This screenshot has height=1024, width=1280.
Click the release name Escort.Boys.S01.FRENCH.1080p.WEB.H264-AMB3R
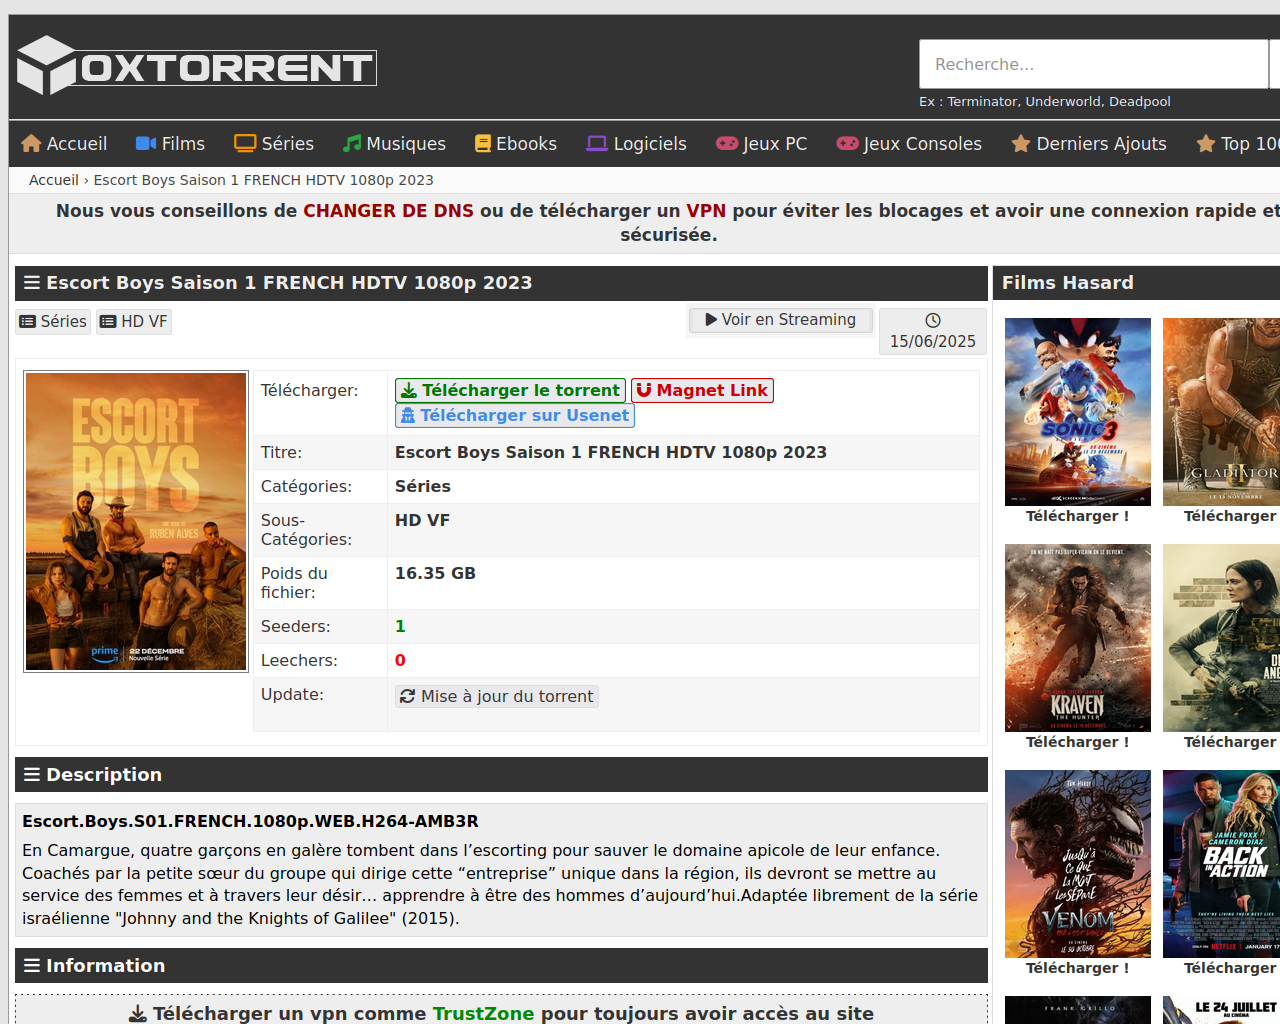(x=250, y=821)
